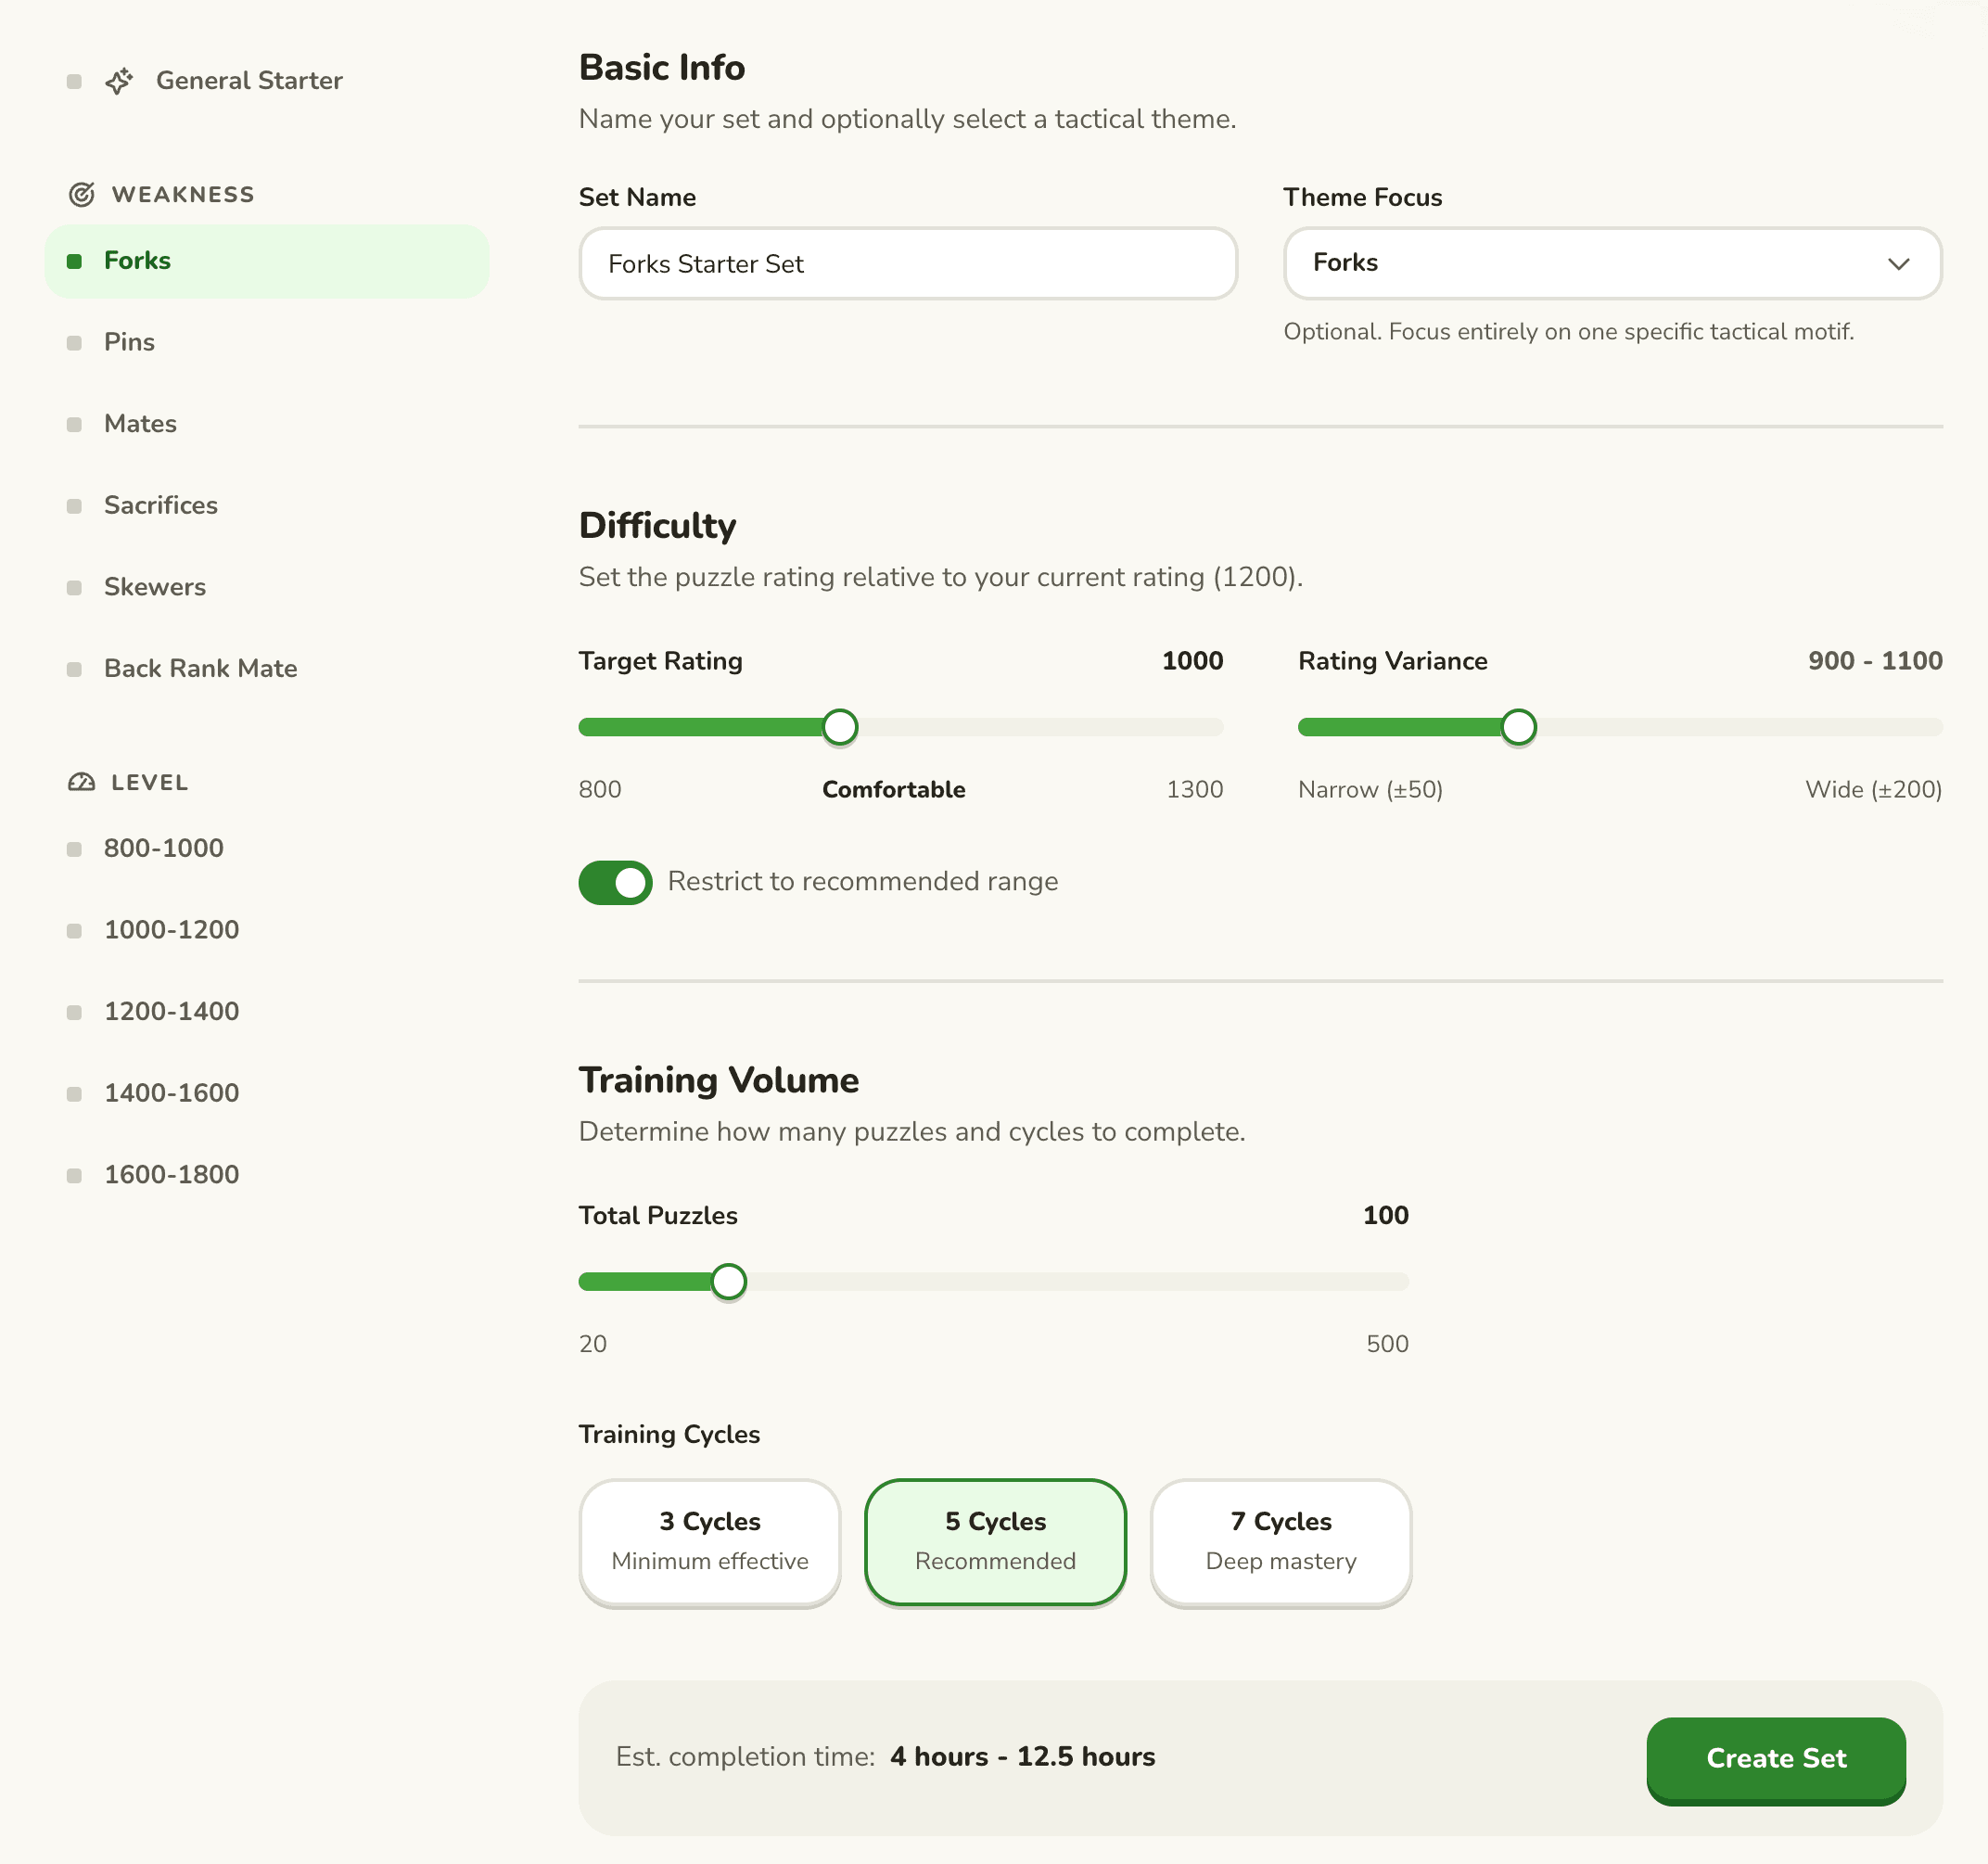
Task: Click the Target Rating value 1000
Action: 1192,661
